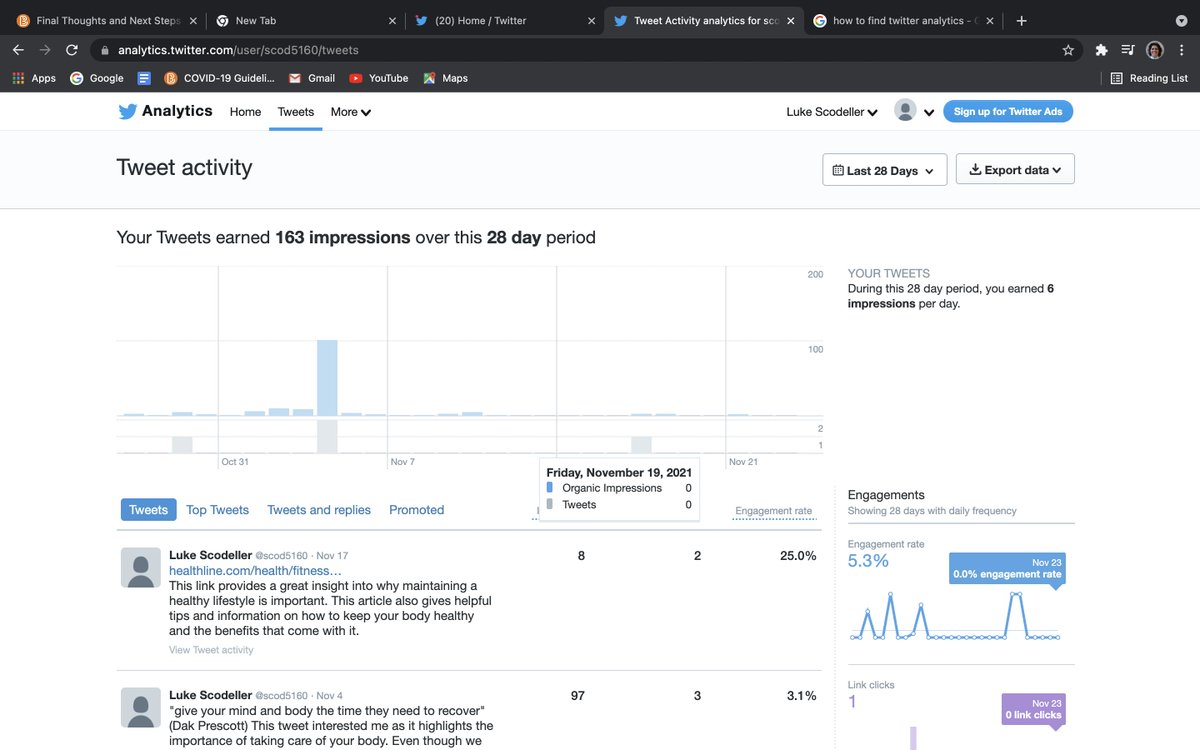Switch to the Promoted tab
This screenshot has width=1200, height=750.
point(416,510)
